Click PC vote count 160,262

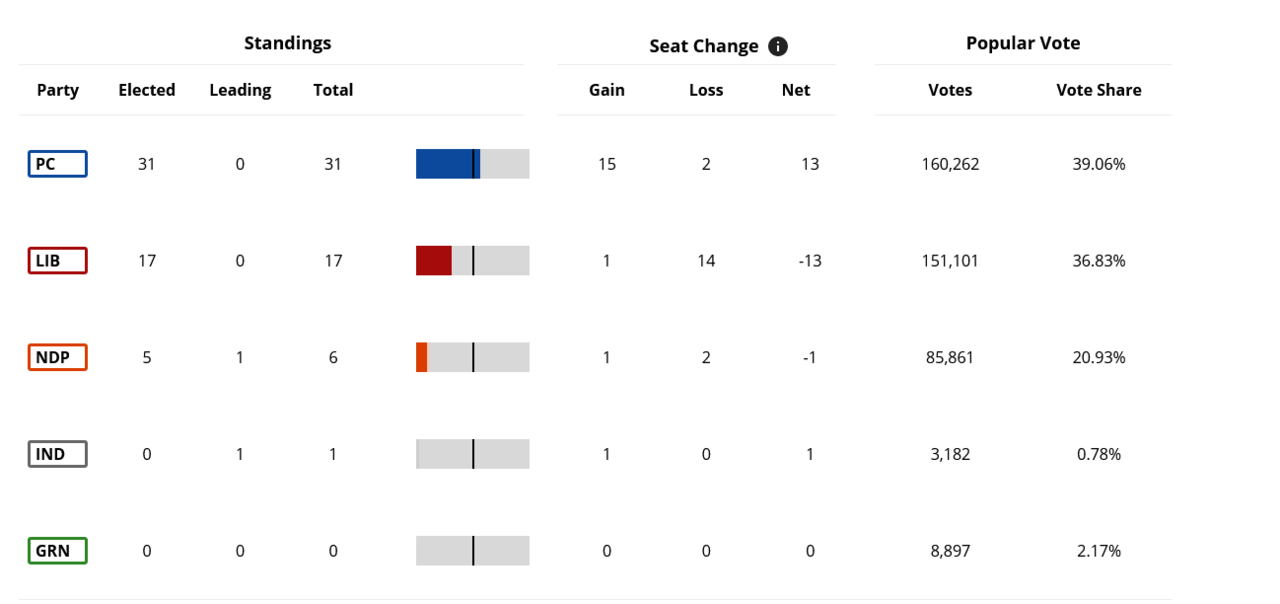pos(950,164)
